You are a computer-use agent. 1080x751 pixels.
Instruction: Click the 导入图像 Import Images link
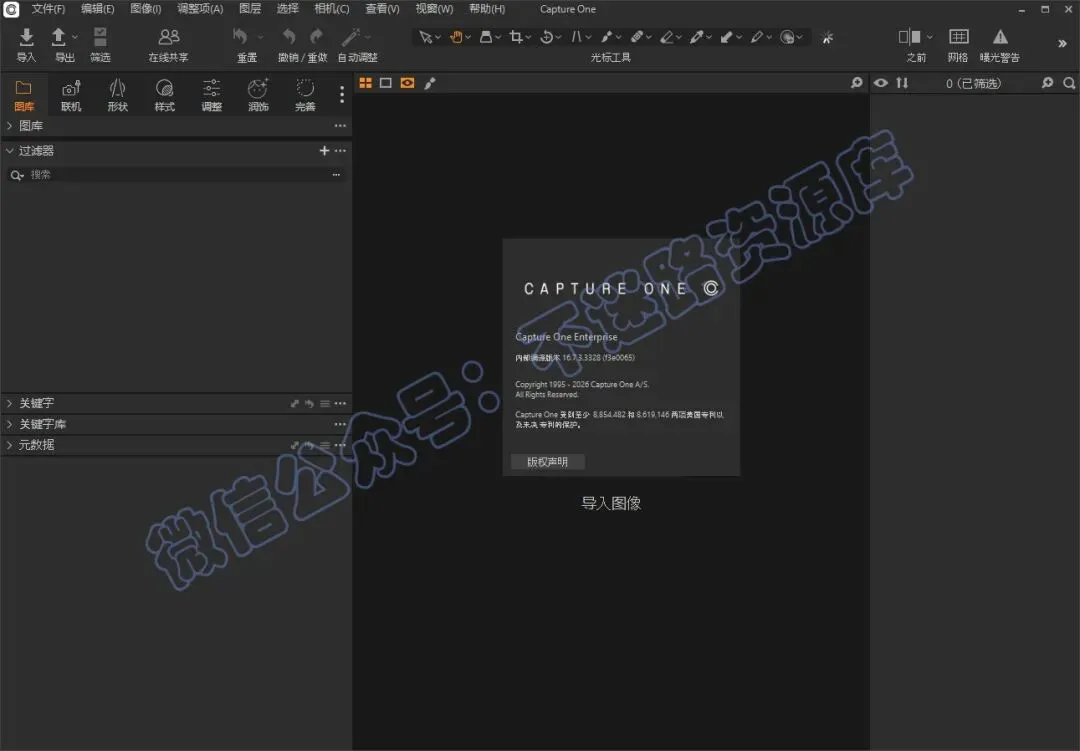611,503
